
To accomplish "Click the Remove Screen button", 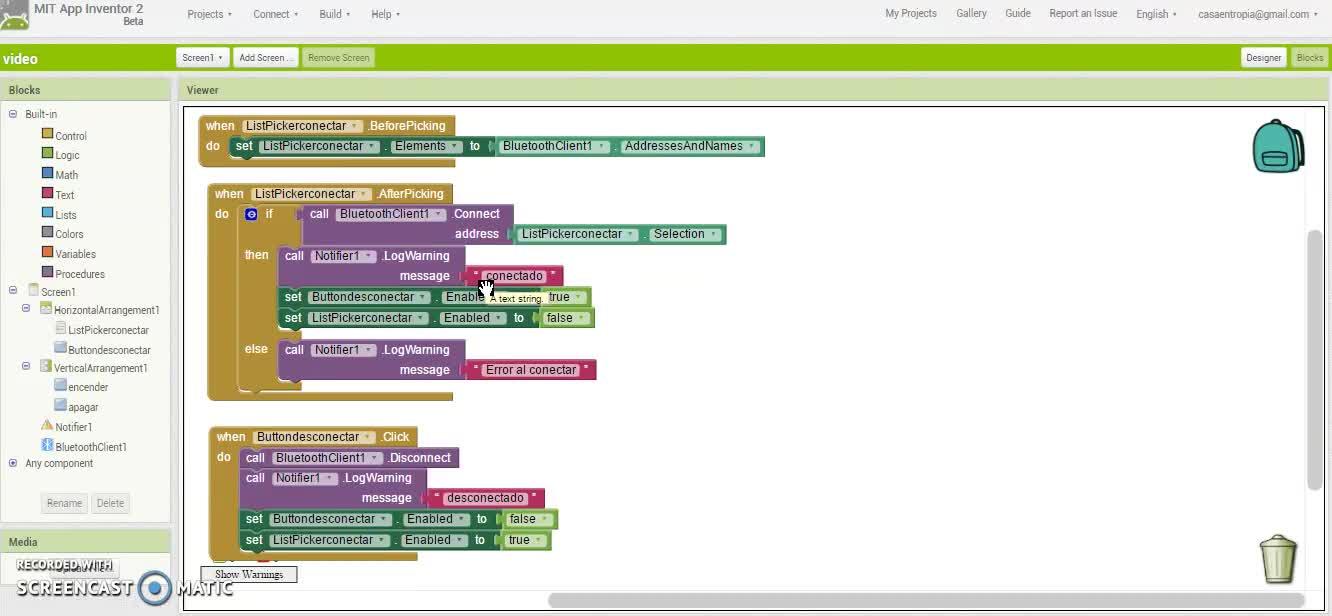I will (339, 58).
